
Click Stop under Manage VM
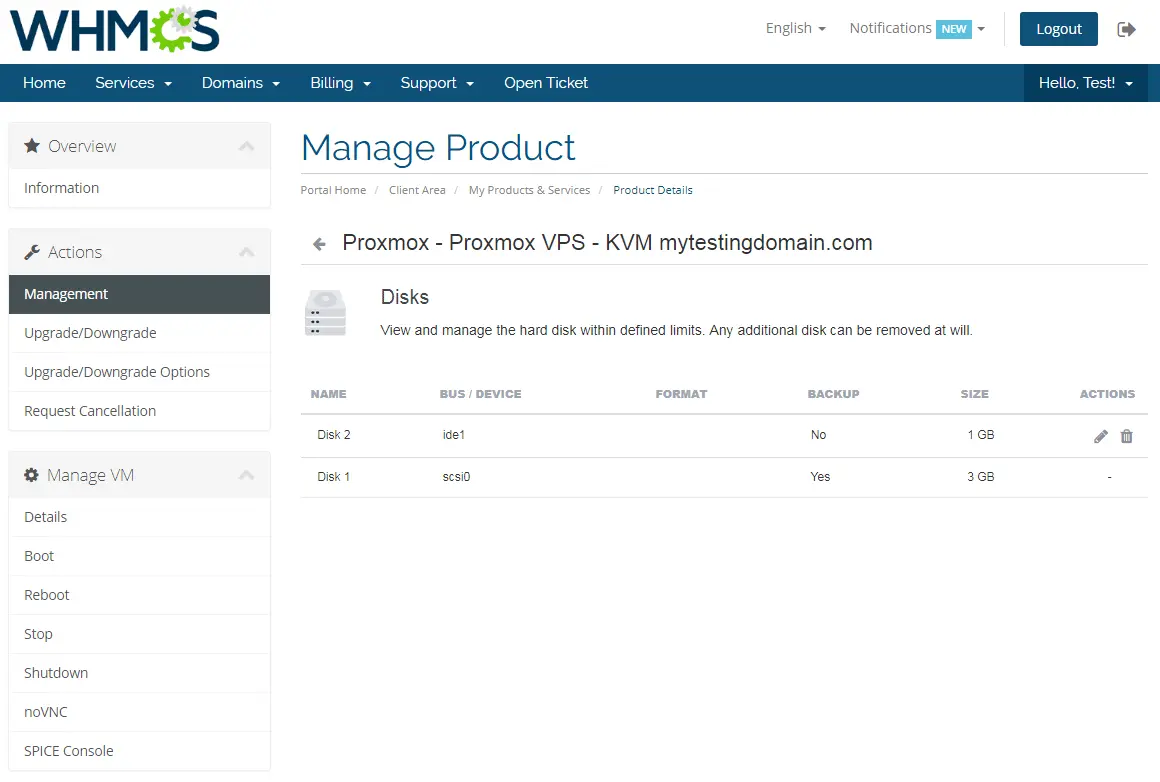click(x=139, y=634)
